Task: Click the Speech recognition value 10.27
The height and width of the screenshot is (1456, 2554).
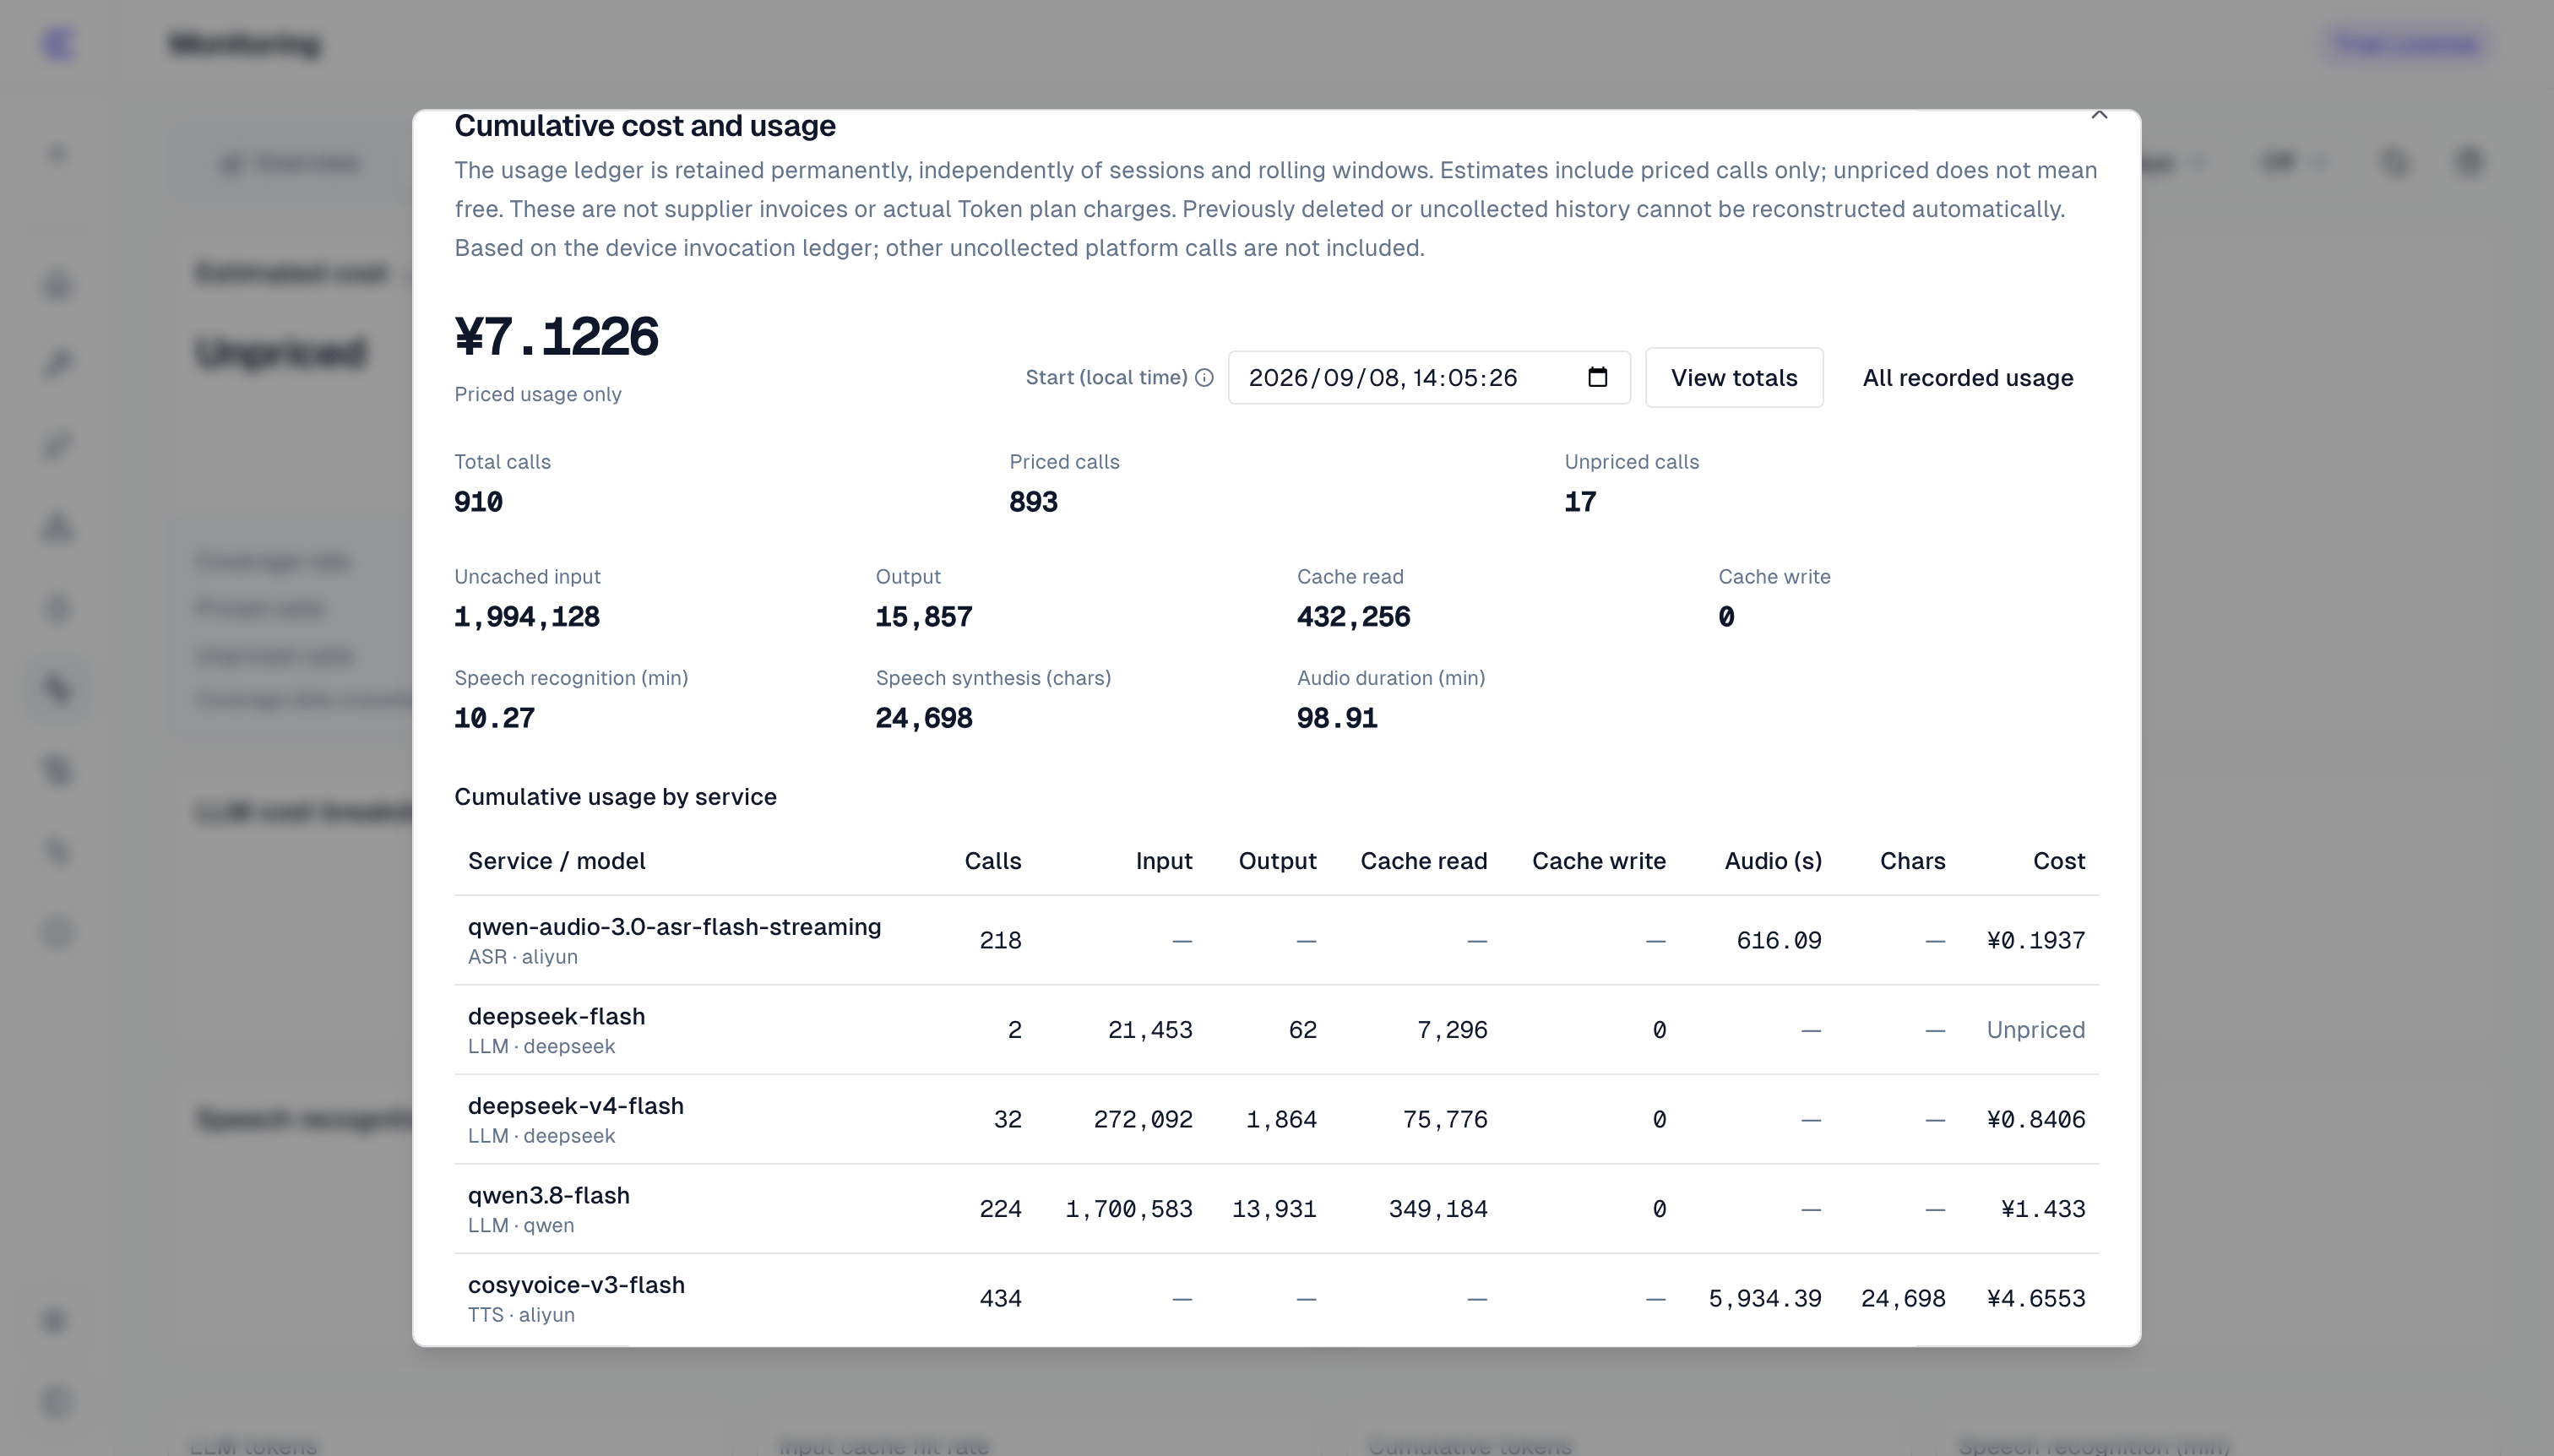Action: 494,718
